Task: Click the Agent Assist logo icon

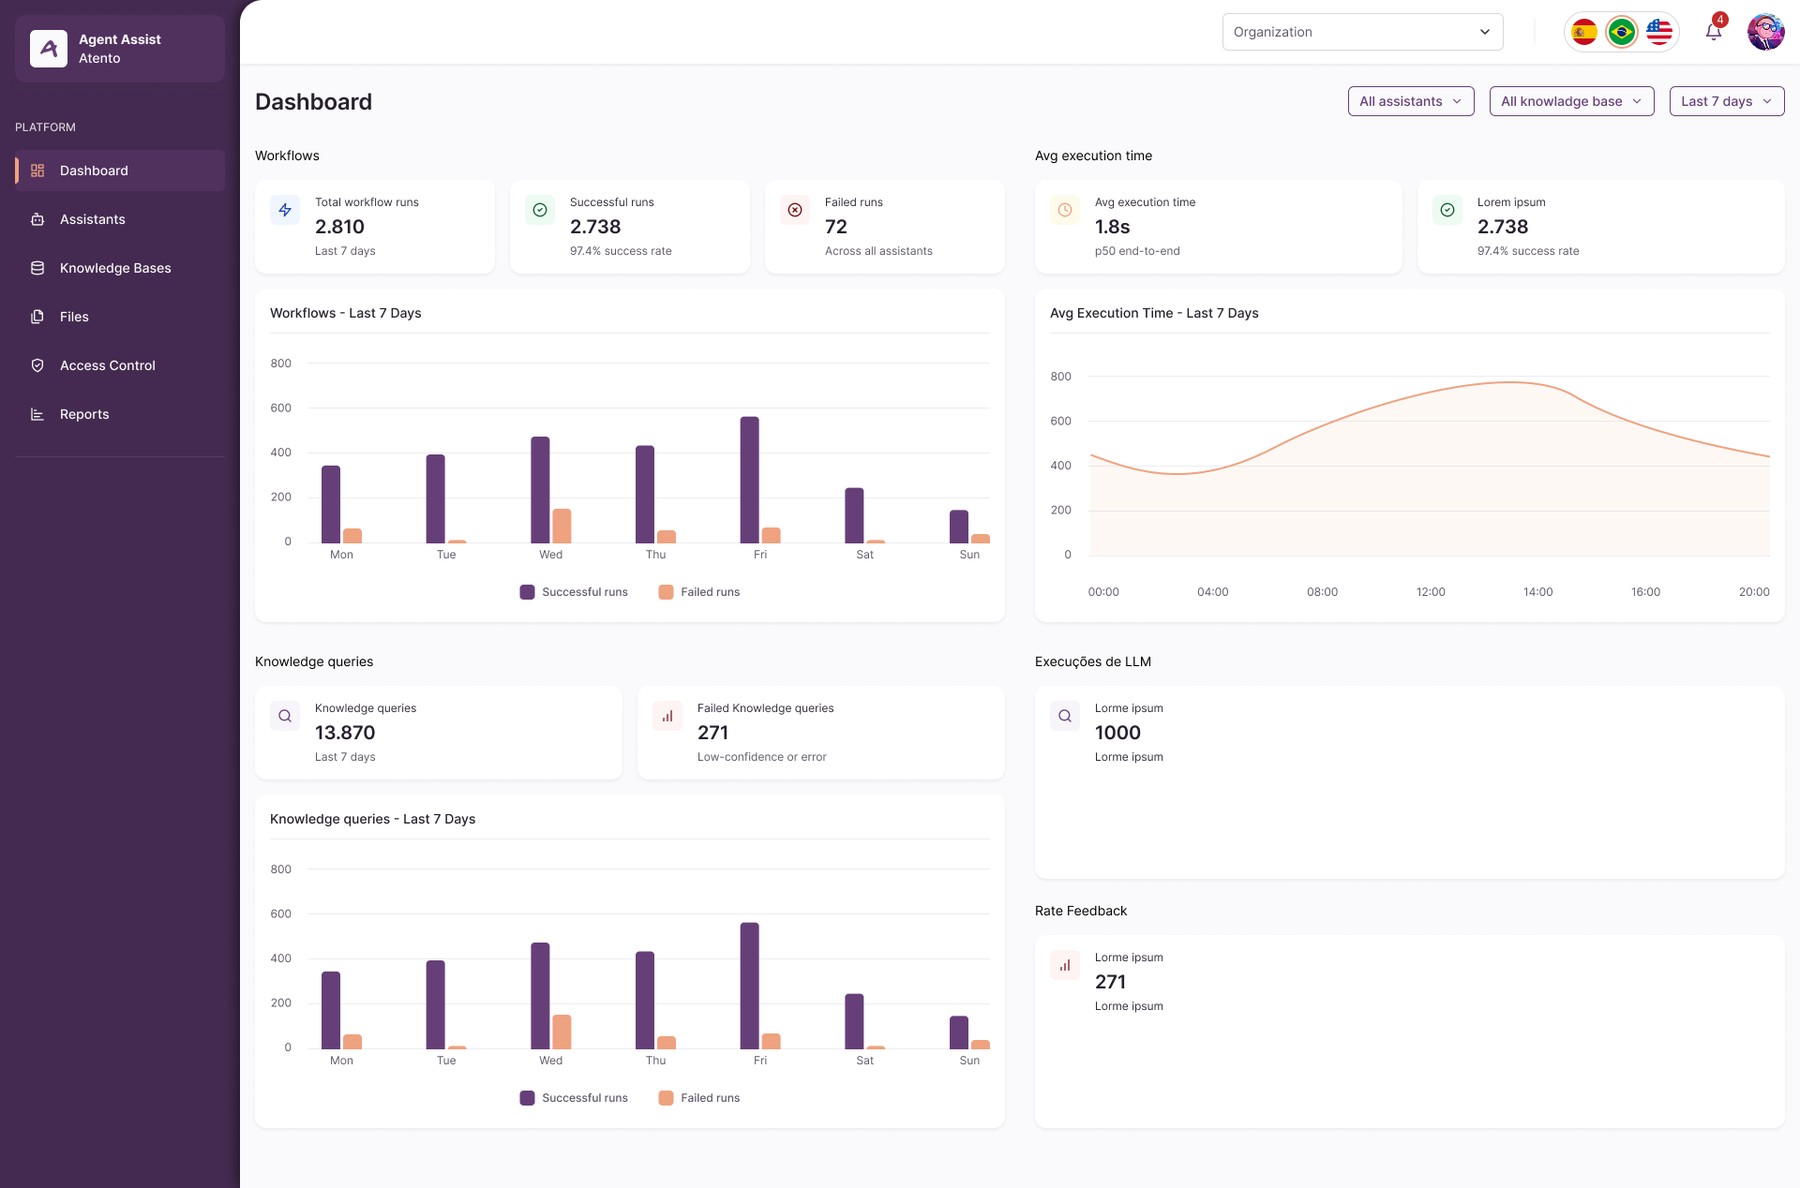Action: (x=48, y=48)
